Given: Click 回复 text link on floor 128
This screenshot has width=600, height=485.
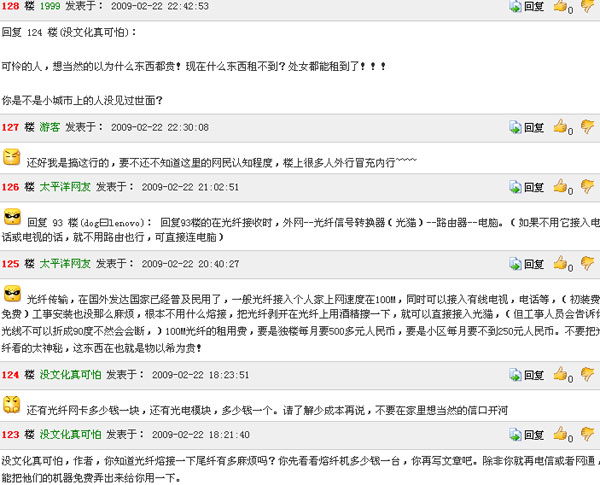Looking at the screenshot, I should (x=534, y=6).
